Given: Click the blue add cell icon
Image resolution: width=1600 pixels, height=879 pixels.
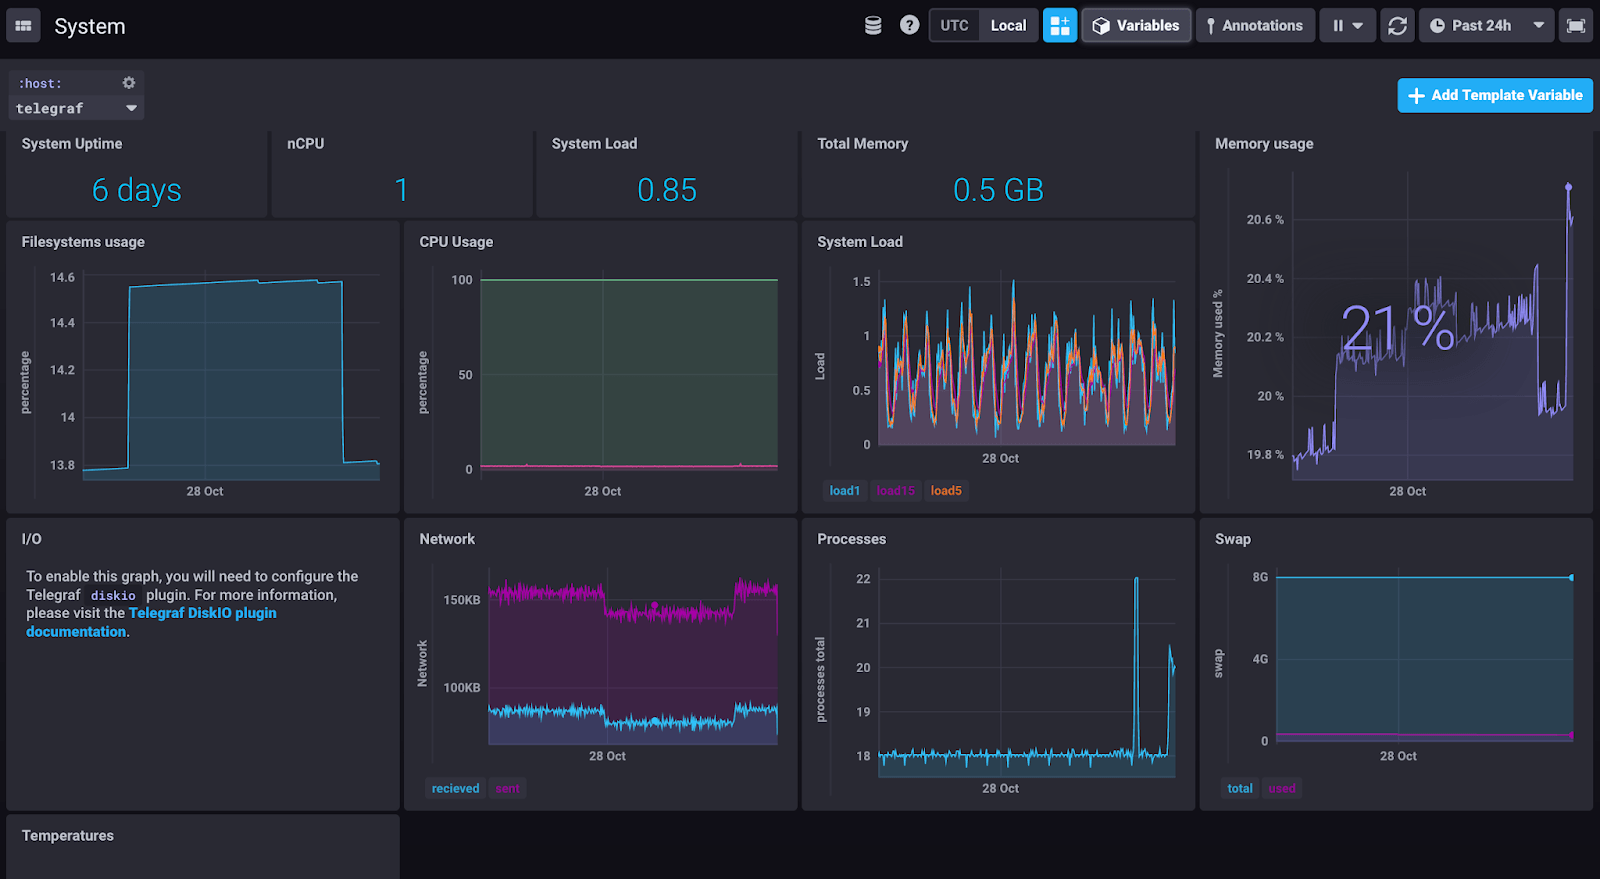Looking at the screenshot, I should 1060,26.
